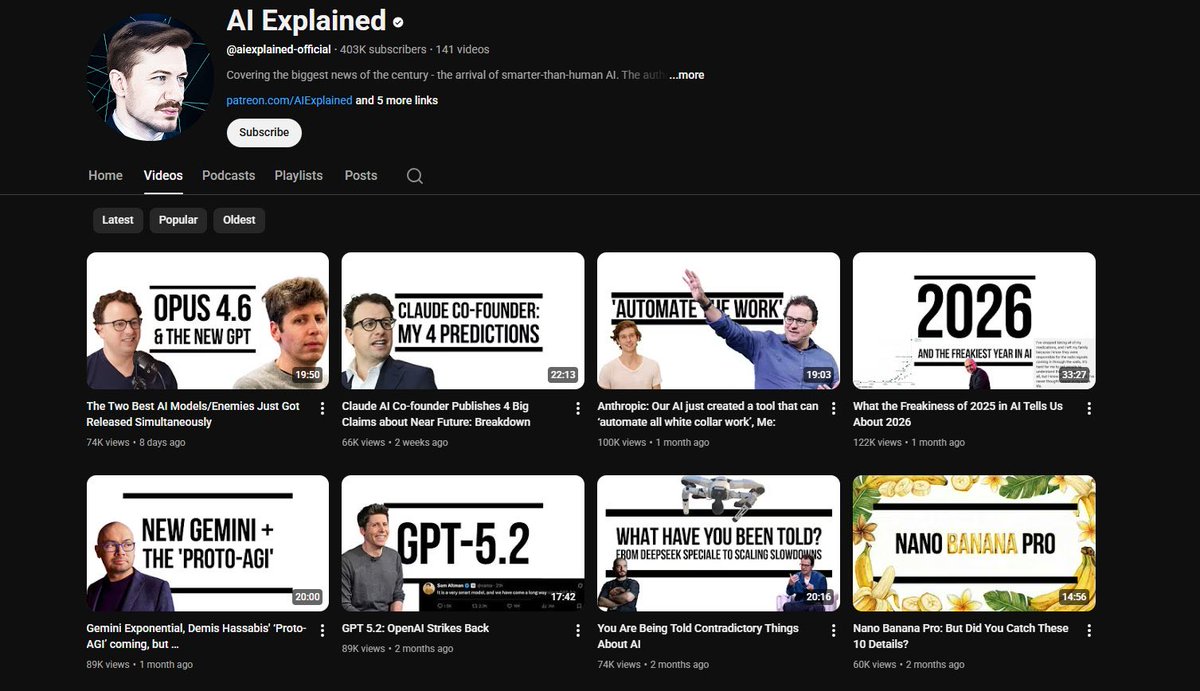This screenshot has width=1200, height=691.
Task: Click the '122K views • 1 month ago' text
Action: pos(909,442)
